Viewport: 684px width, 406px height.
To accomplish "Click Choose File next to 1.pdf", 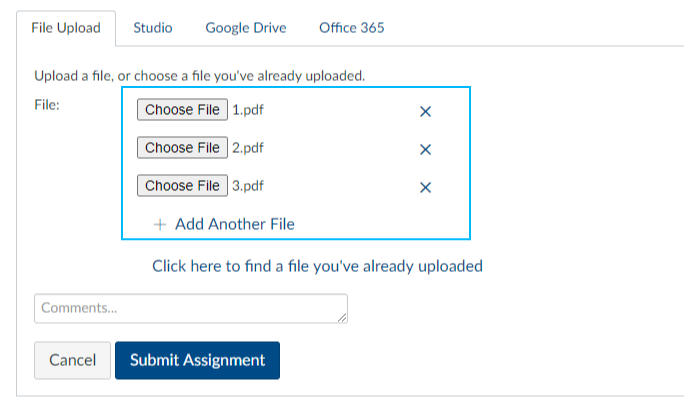I will 182,109.
